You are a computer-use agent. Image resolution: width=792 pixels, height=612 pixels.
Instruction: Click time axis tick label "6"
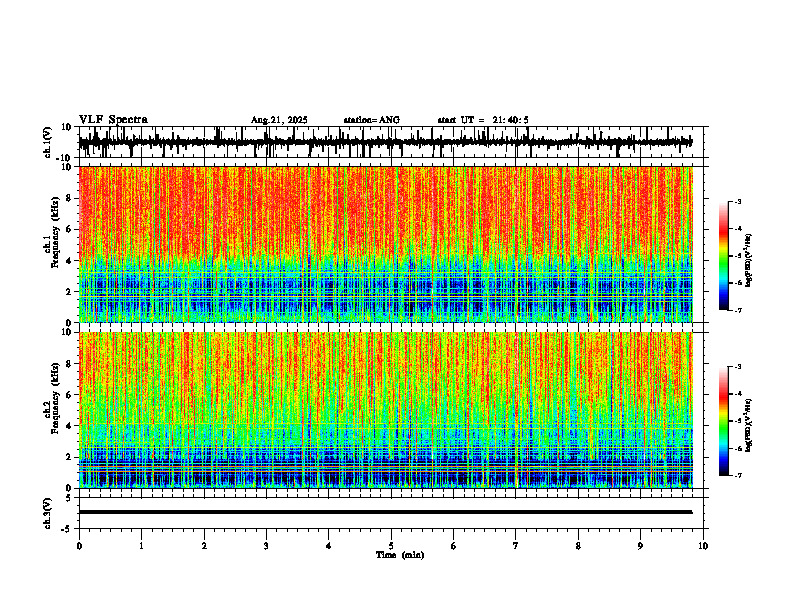454,546
